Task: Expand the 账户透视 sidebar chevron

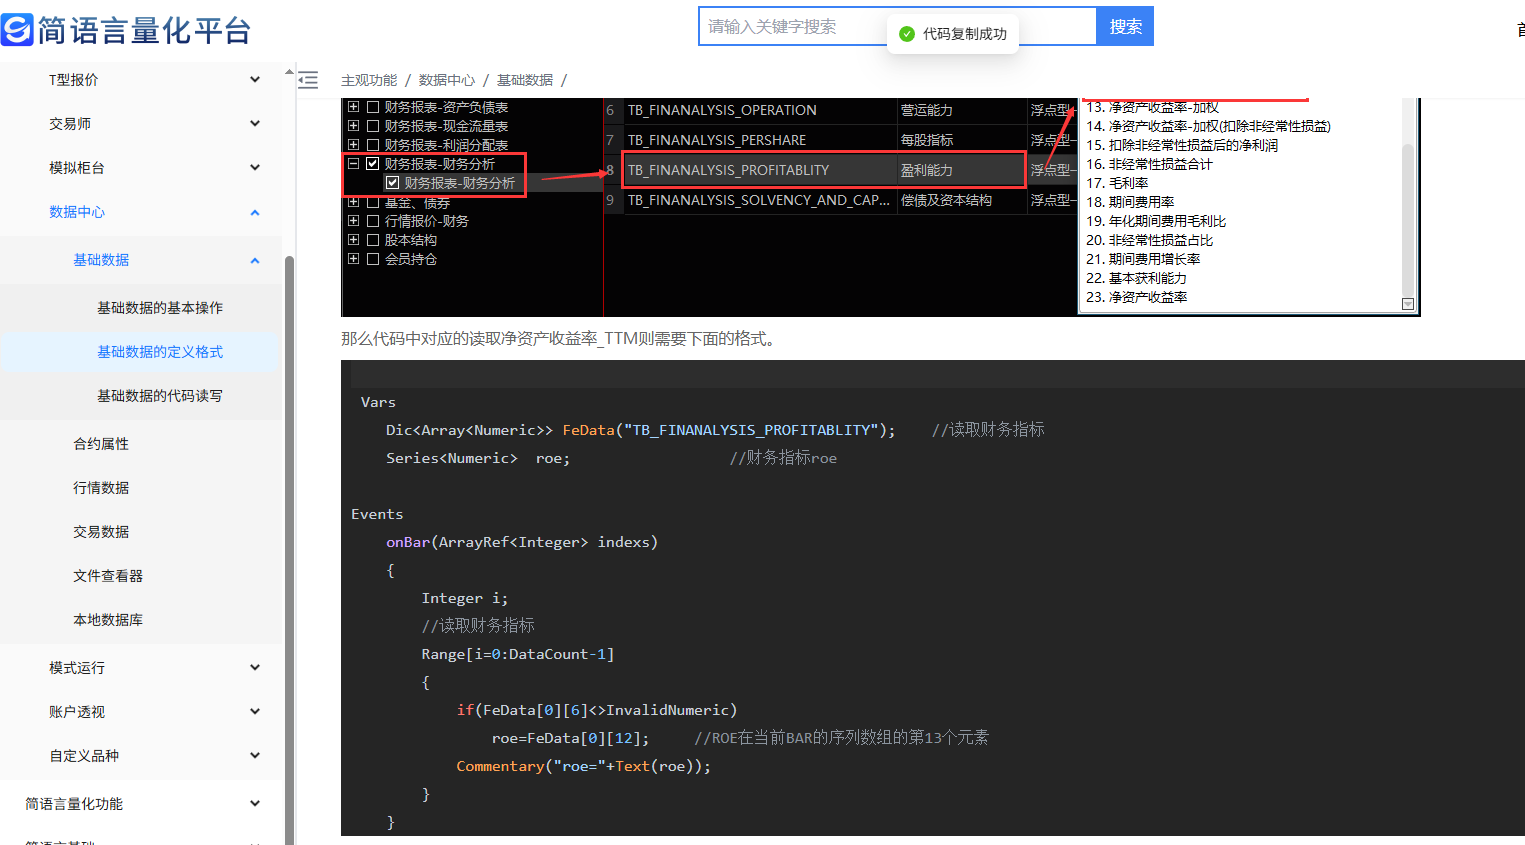Action: pos(255,712)
